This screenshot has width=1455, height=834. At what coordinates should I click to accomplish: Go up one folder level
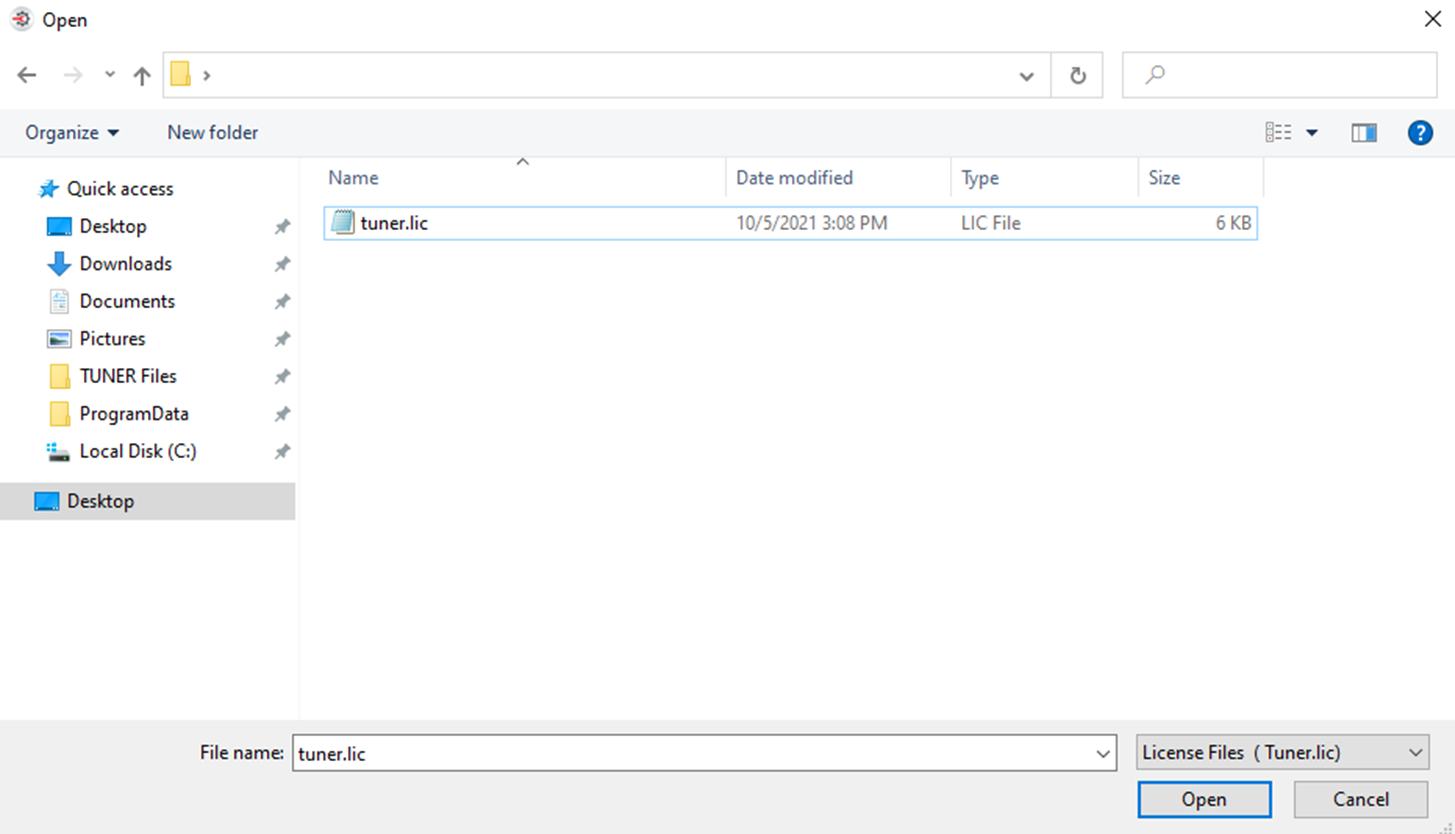click(141, 74)
